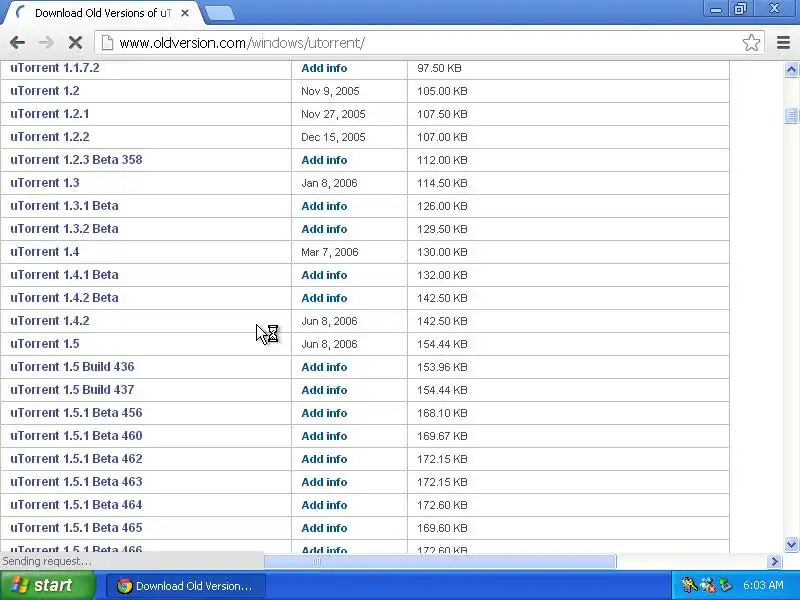Viewport: 800px width, 600px height.
Task: Open uTorrent 1.5.1 Beta 465 link
Action: coord(76,527)
